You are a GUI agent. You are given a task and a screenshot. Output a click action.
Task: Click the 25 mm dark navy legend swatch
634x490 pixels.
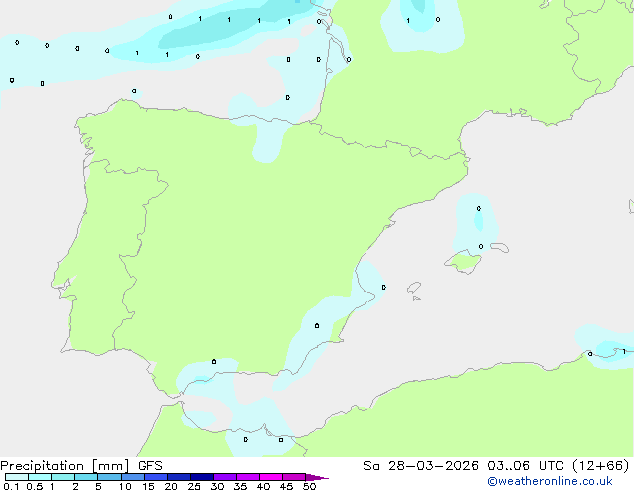[202, 477]
